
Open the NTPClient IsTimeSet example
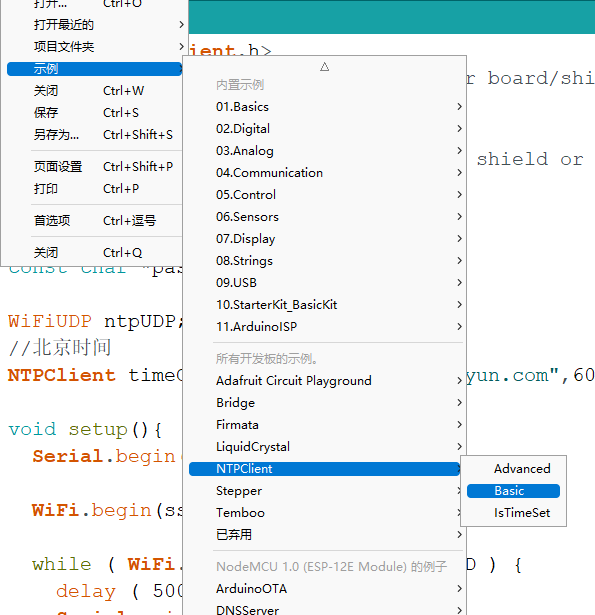pyautogui.click(x=513, y=513)
